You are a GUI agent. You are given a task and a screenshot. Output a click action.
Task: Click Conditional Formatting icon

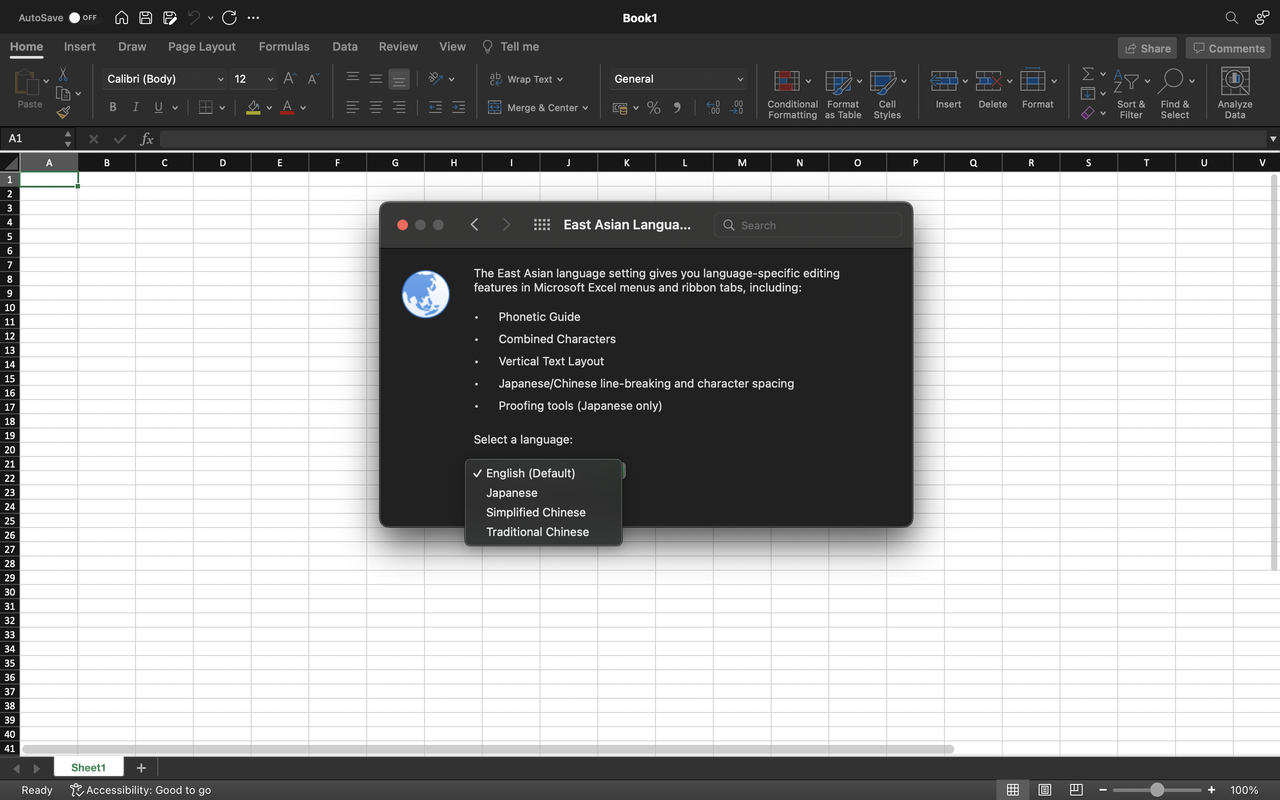[x=787, y=82]
